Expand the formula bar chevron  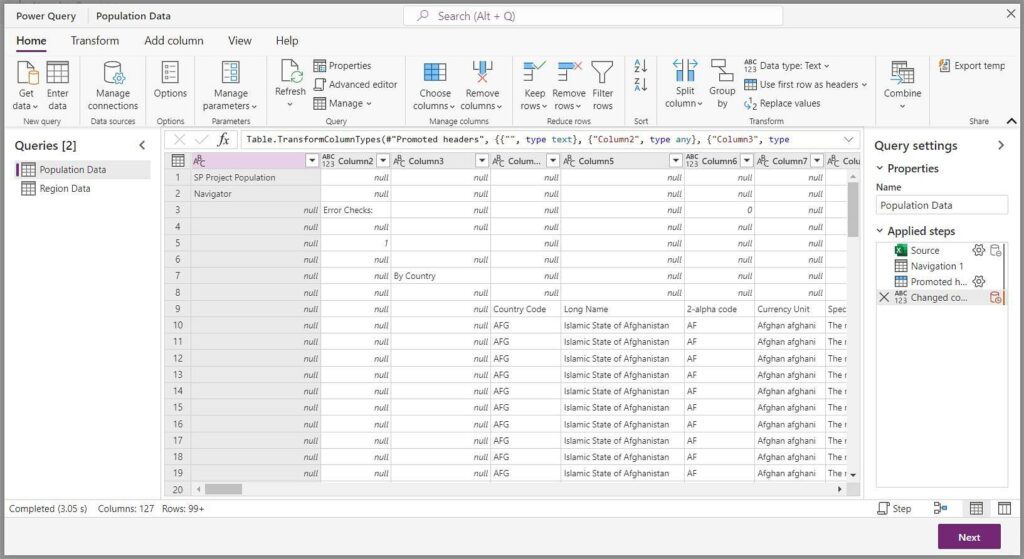pyautogui.click(x=849, y=140)
